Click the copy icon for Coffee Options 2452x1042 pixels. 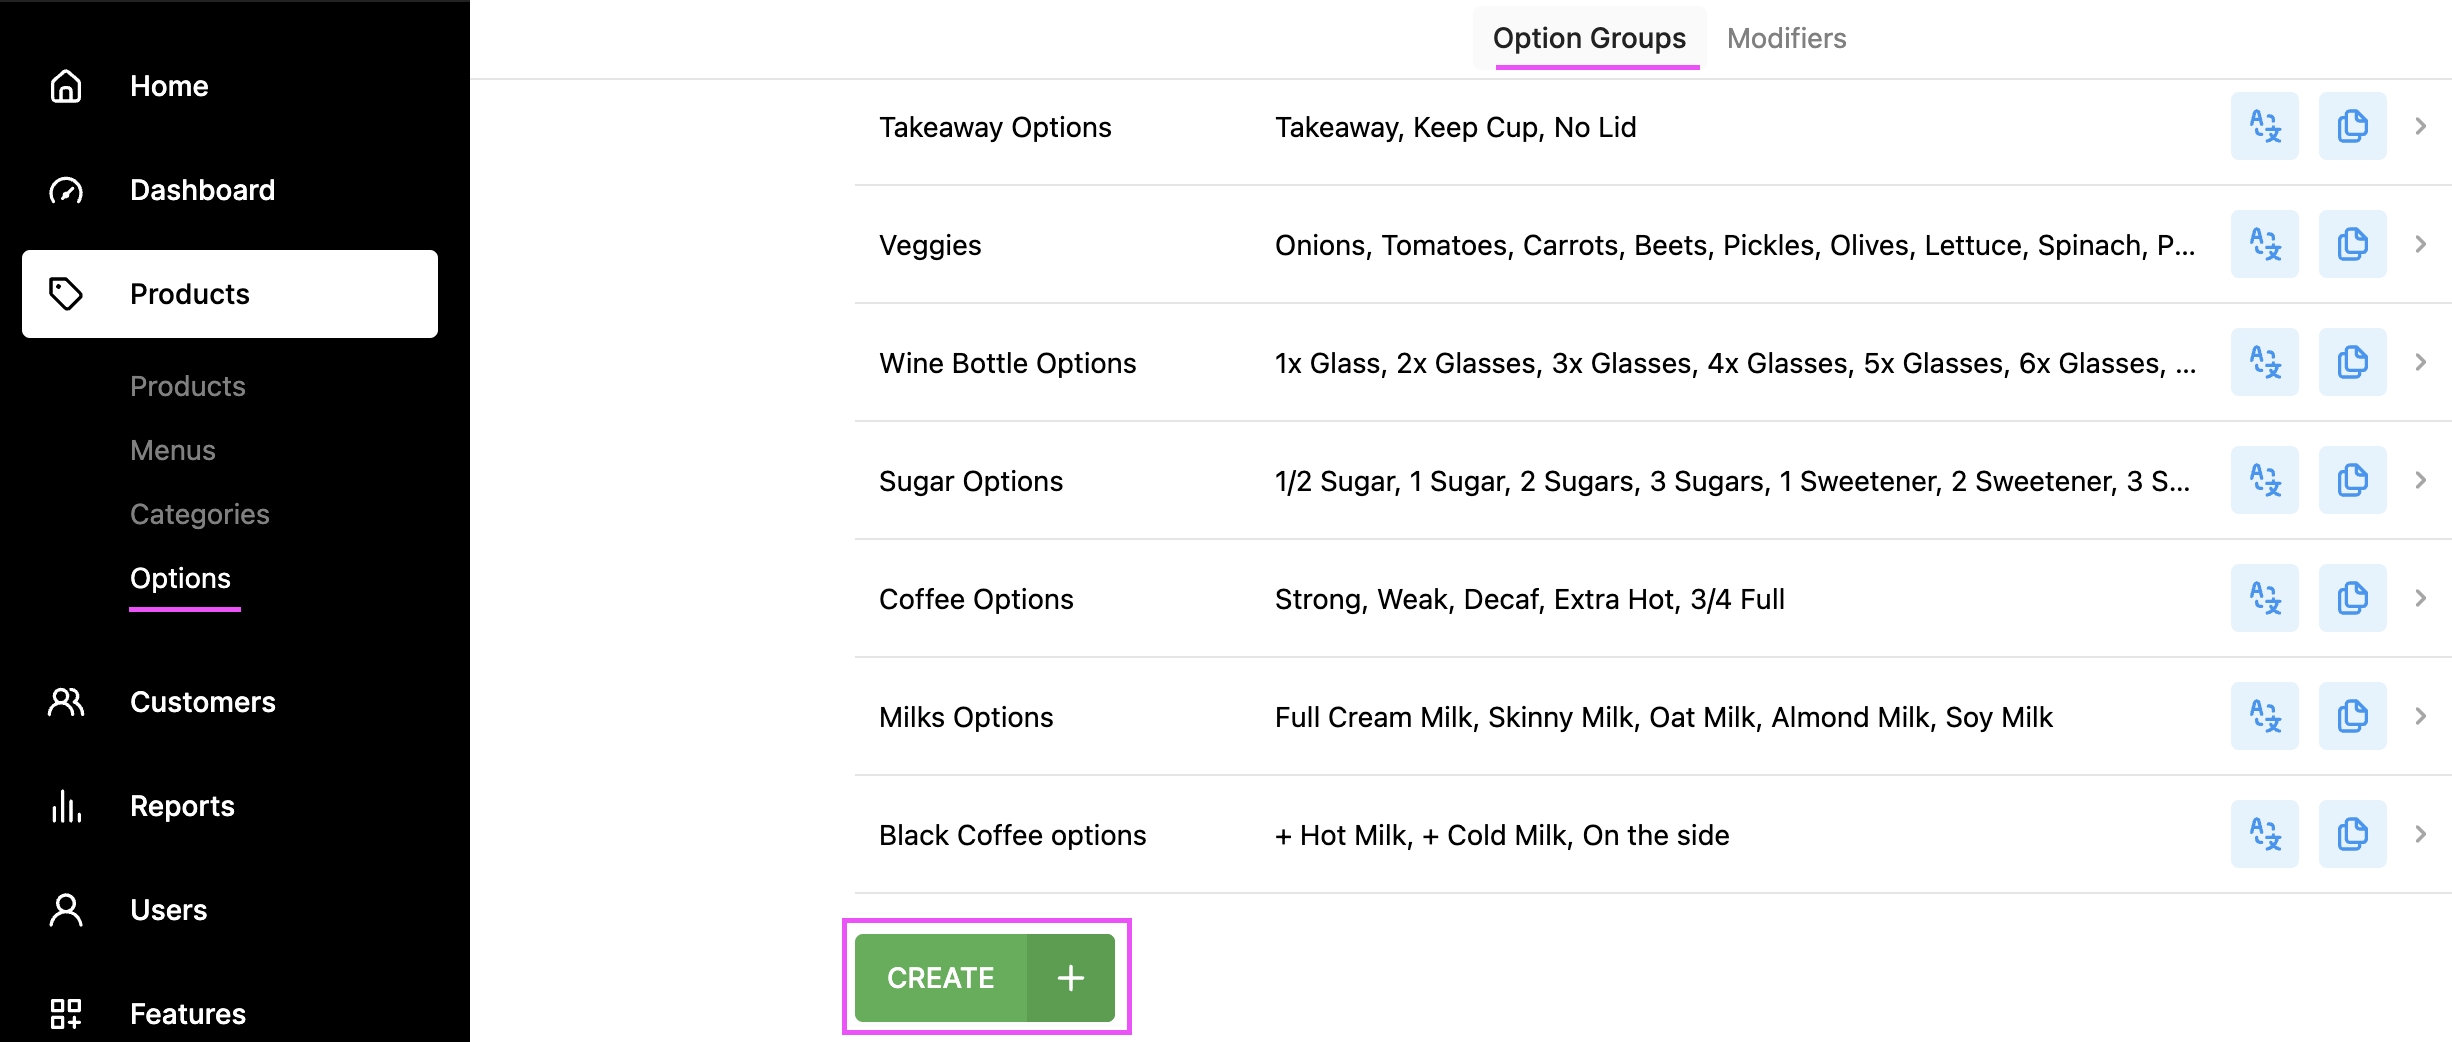pyautogui.click(x=2352, y=598)
